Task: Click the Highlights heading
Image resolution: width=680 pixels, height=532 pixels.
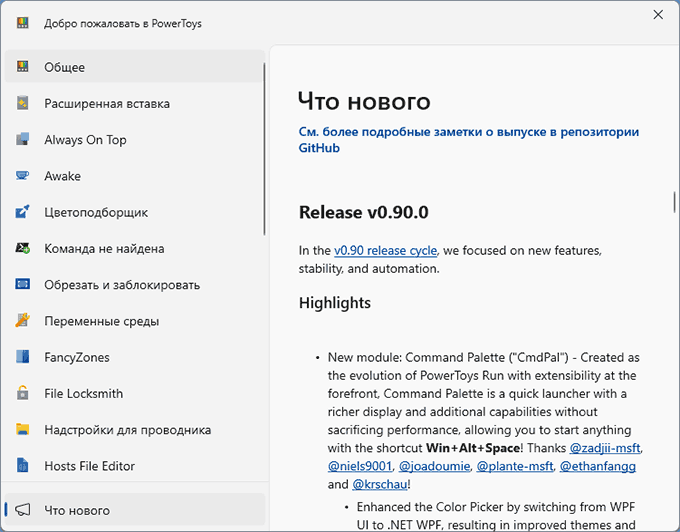Action: pyautogui.click(x=335, y=303)
